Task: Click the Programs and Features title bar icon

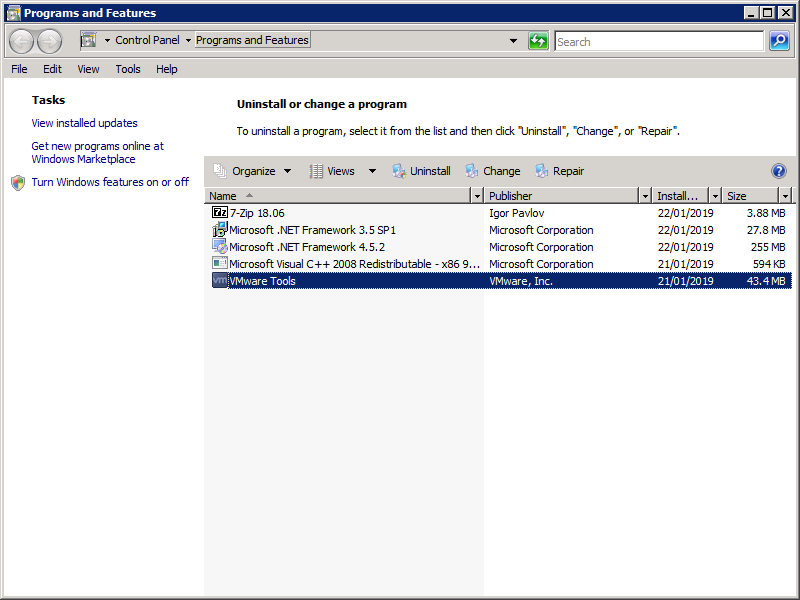Action: point(13,13)
